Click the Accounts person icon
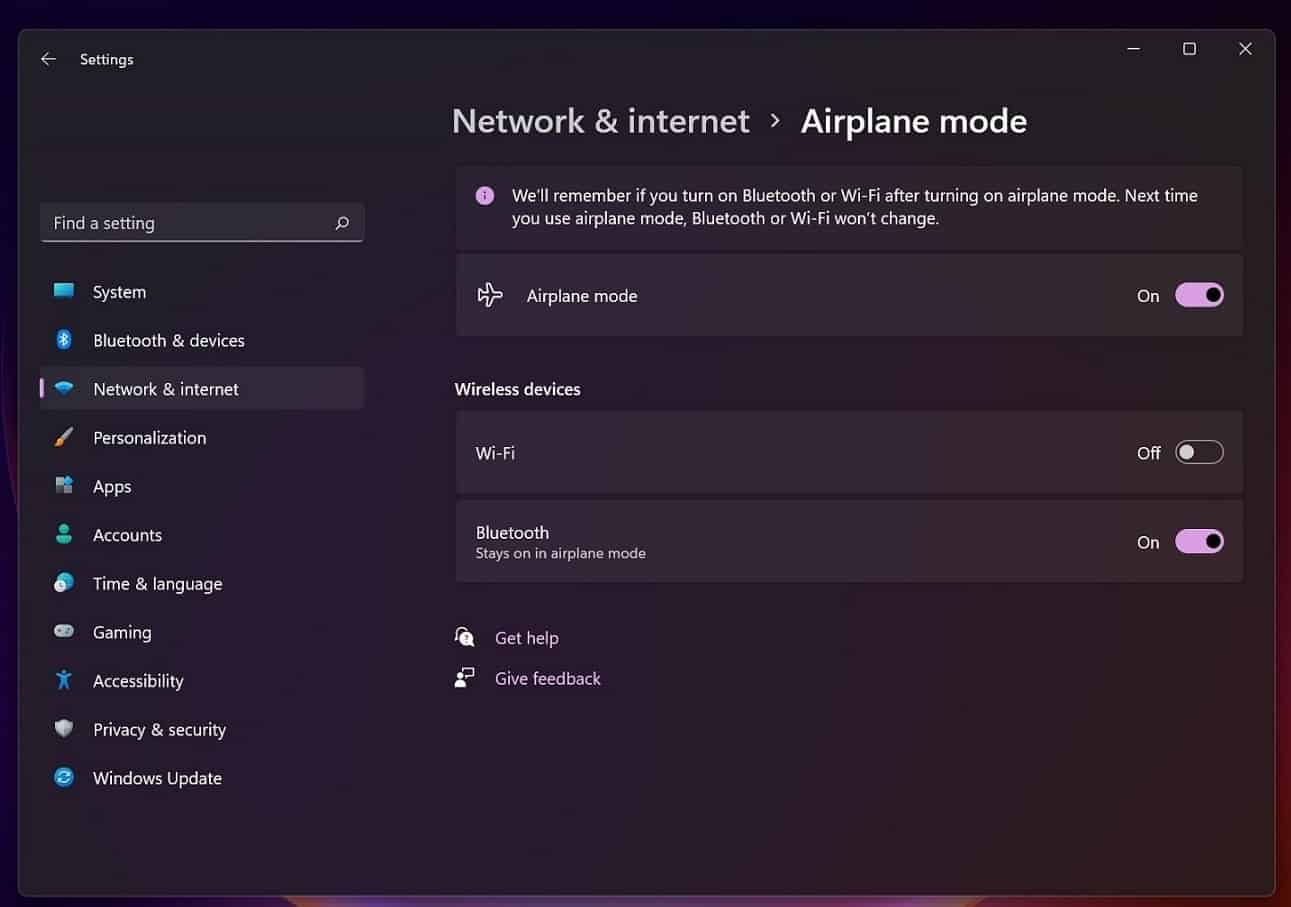 coord(64,534)
